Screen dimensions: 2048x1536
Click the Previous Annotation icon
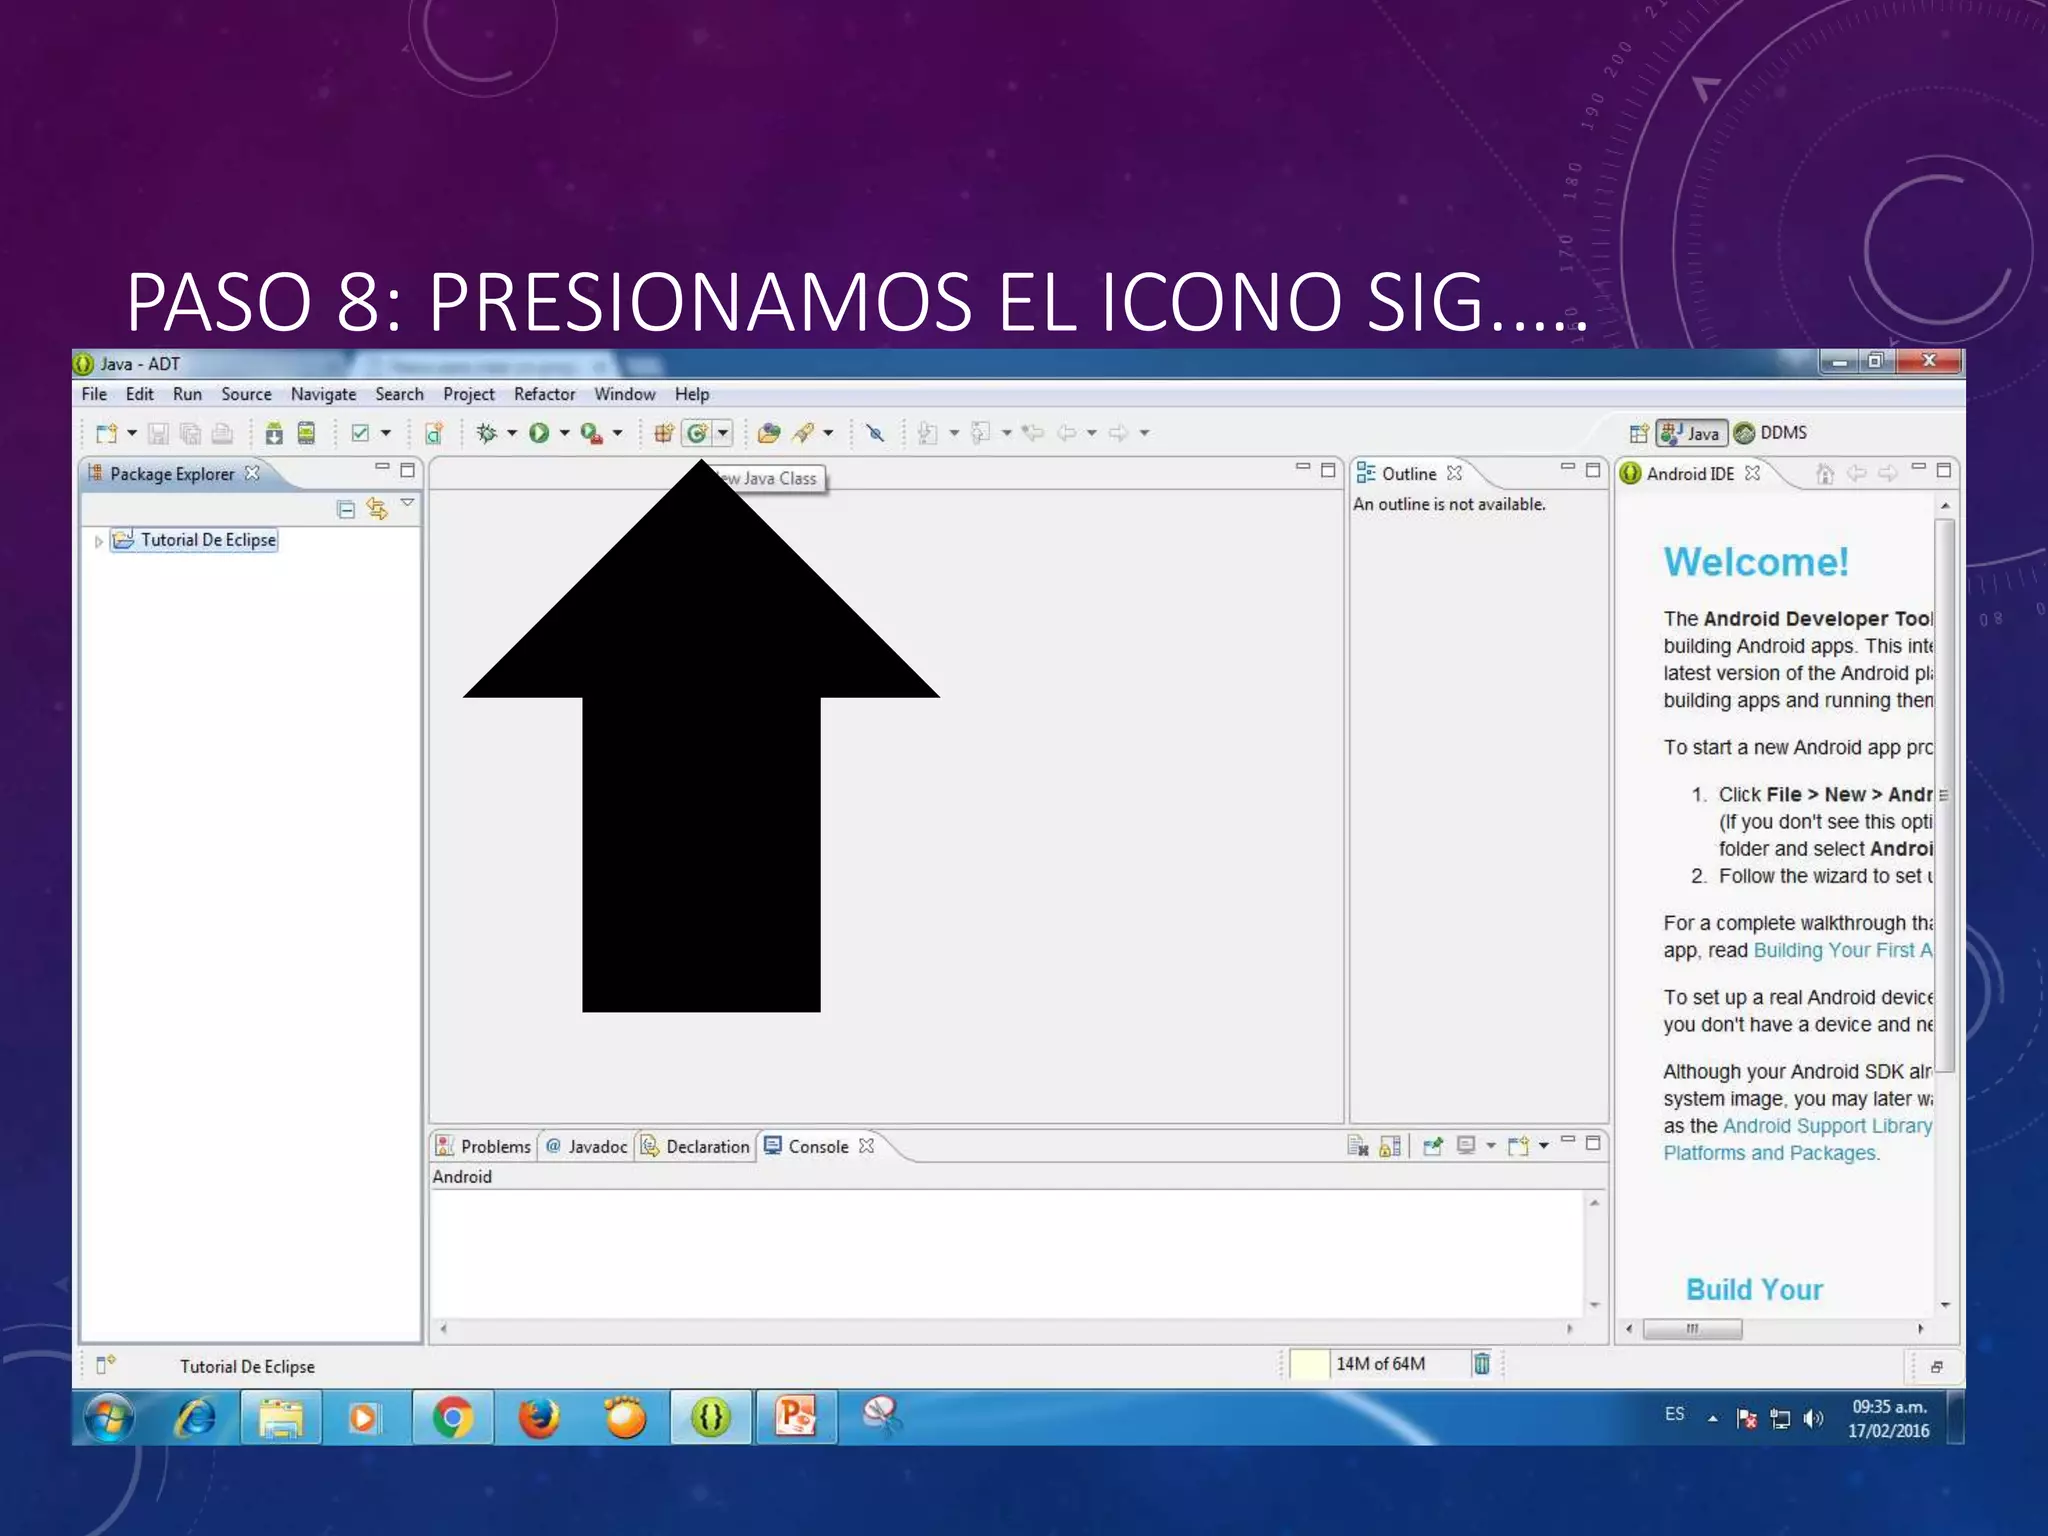point(980,433)
